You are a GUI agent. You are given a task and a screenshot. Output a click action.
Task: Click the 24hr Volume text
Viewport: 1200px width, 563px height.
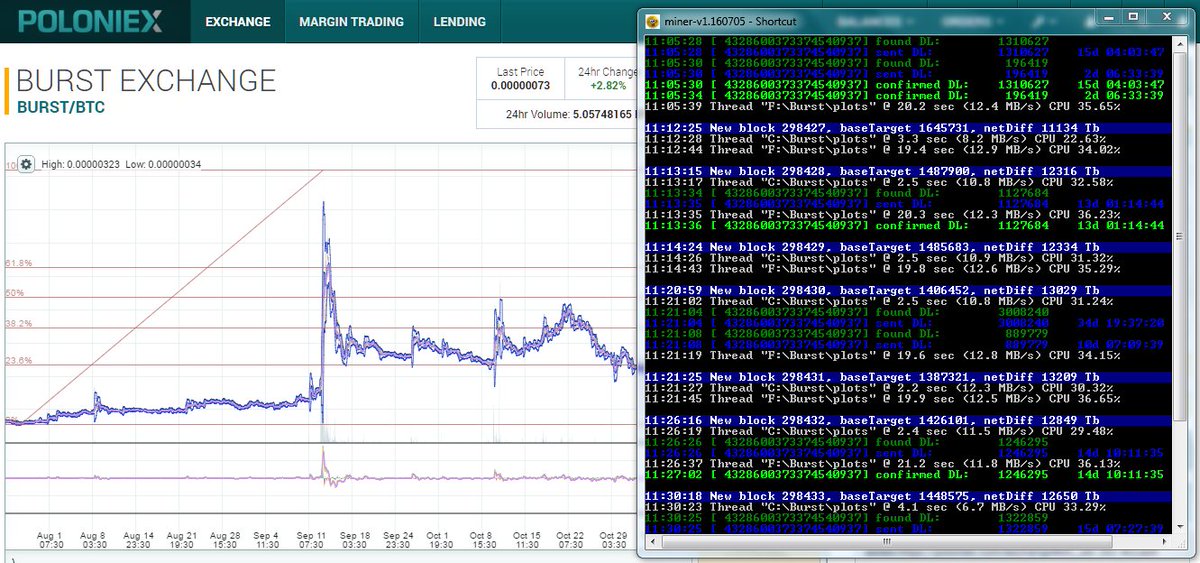pyautogui.click(x=569, y=114)
